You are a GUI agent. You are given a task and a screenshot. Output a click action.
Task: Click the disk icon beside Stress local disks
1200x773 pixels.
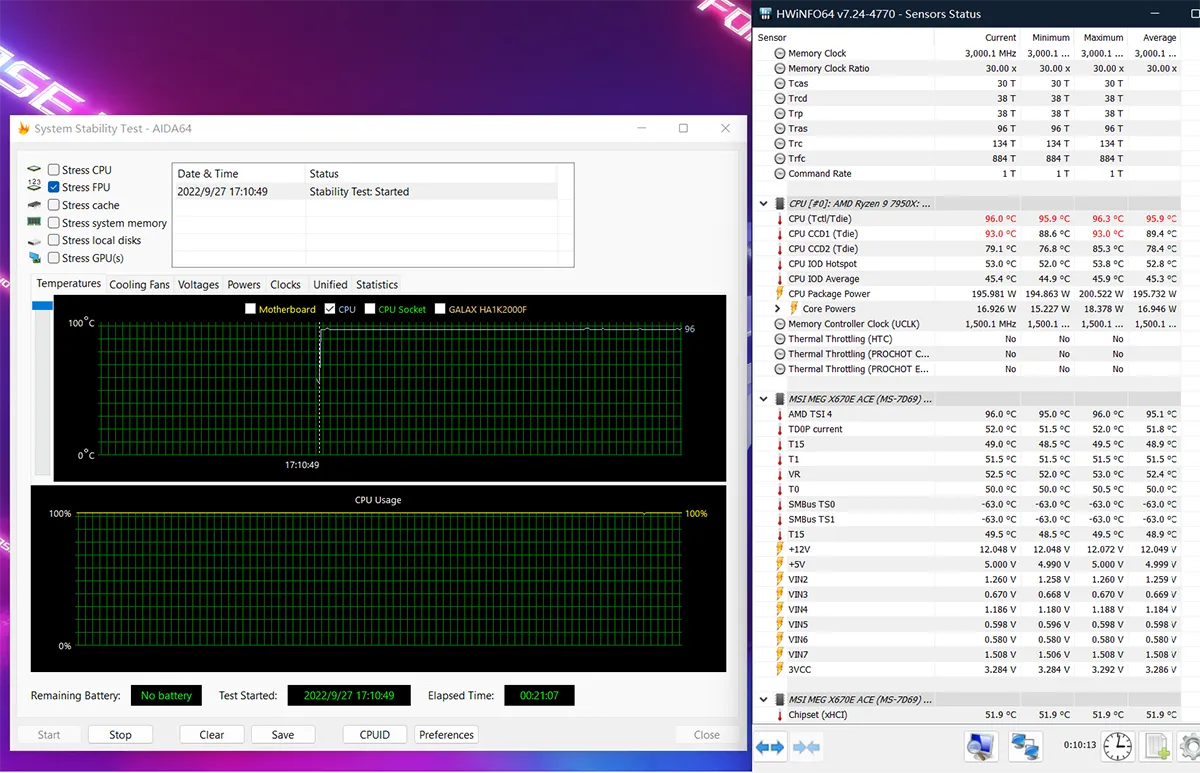[x=35, y=240]
